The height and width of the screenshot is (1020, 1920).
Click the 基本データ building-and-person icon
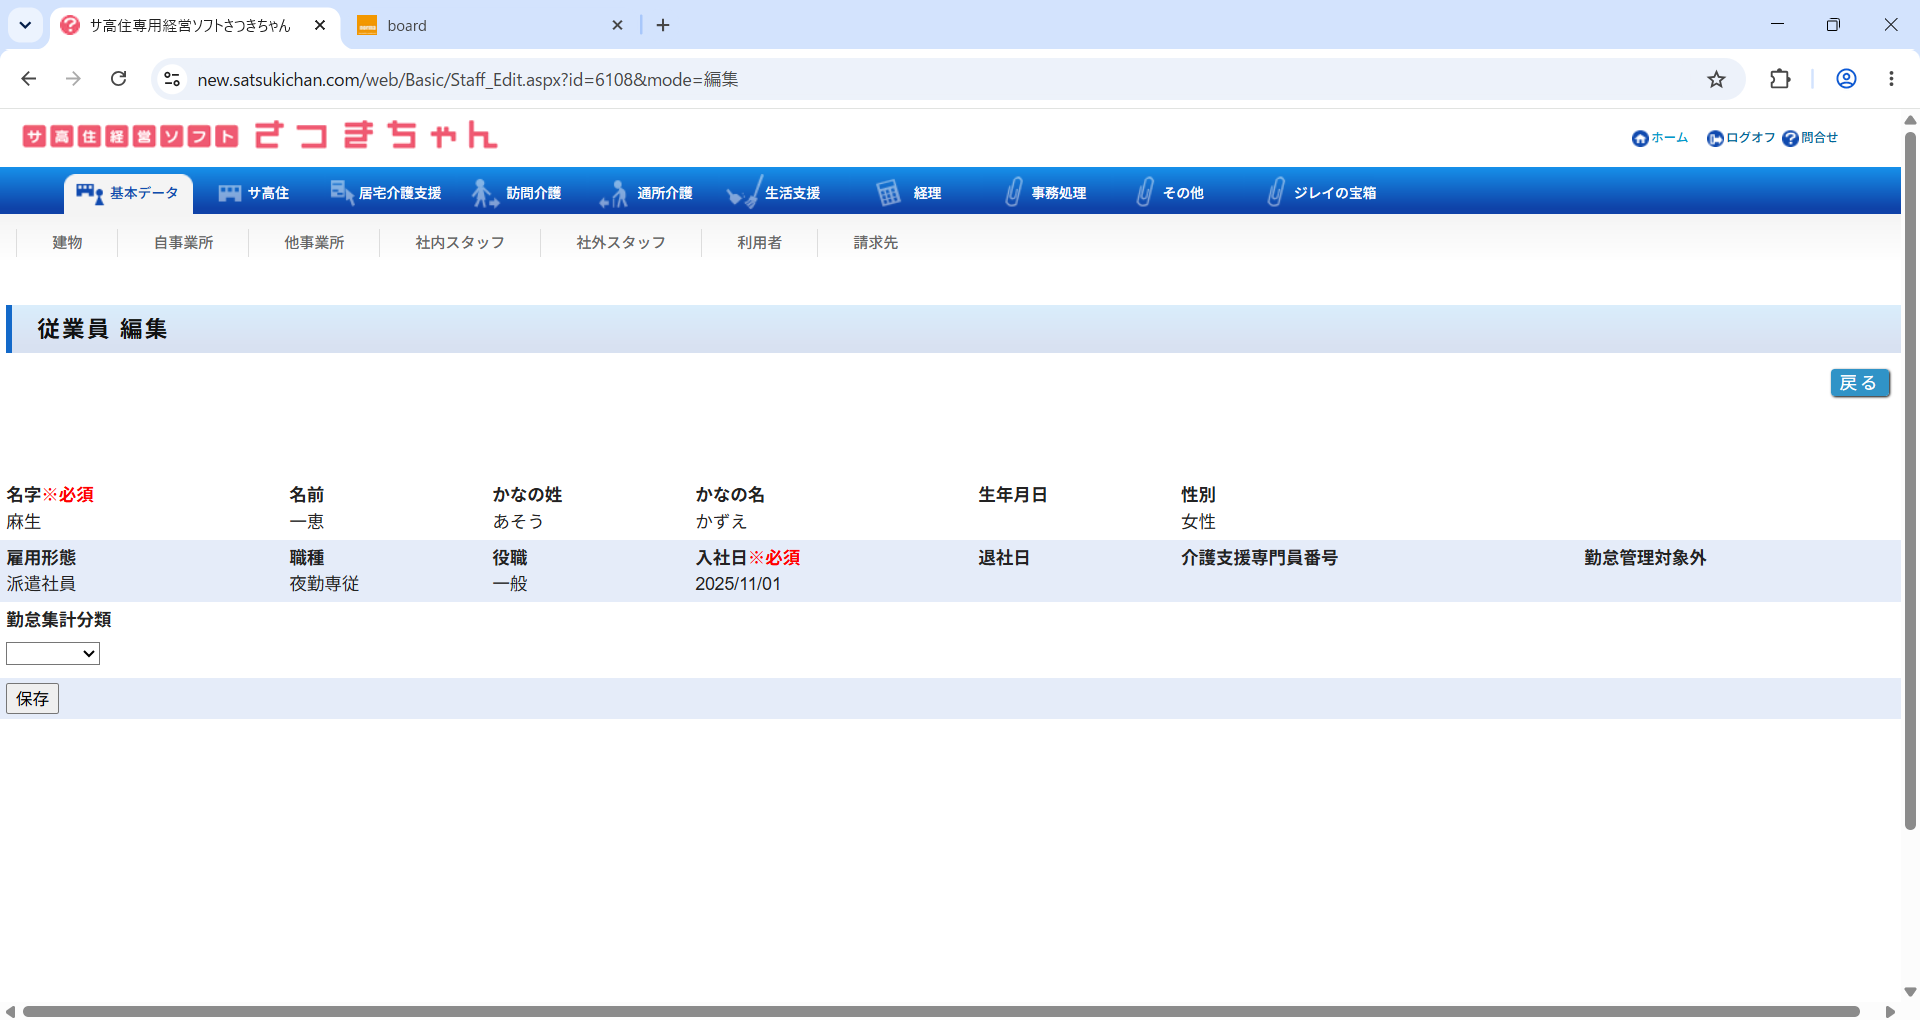pos(89,193)
